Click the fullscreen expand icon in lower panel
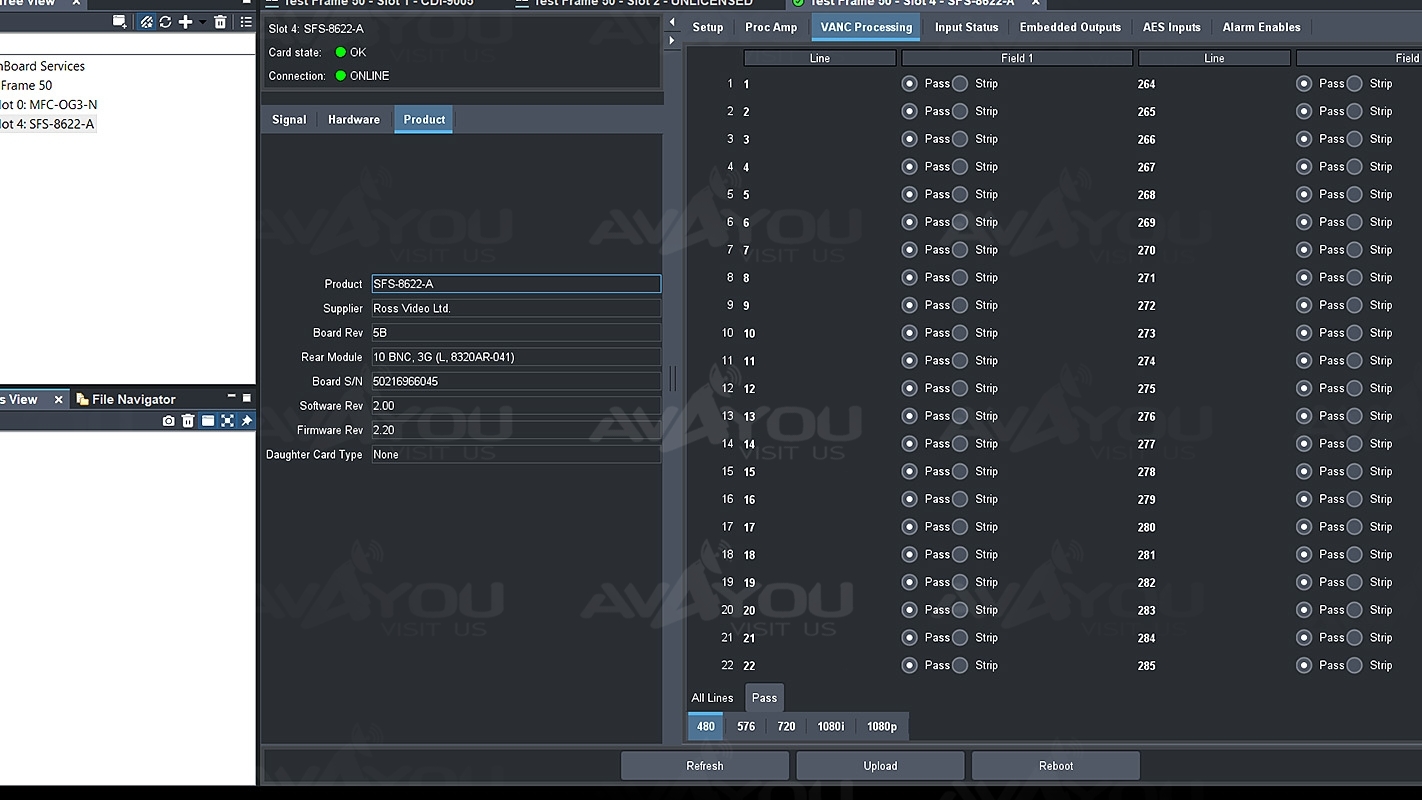The image size is (1422, 800). [227, 421]
